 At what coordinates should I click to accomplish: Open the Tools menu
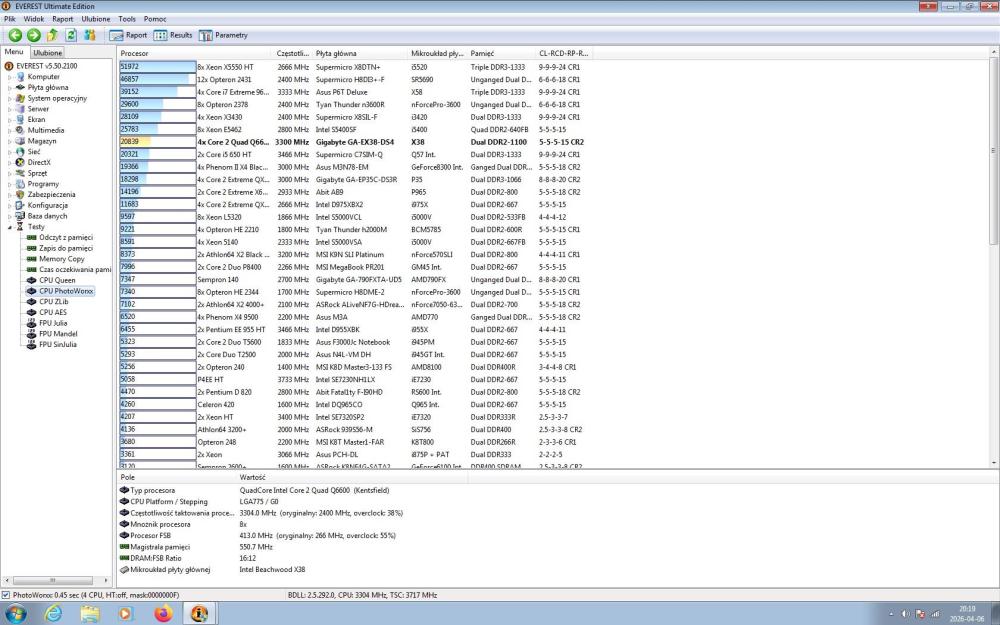(127, 19)
